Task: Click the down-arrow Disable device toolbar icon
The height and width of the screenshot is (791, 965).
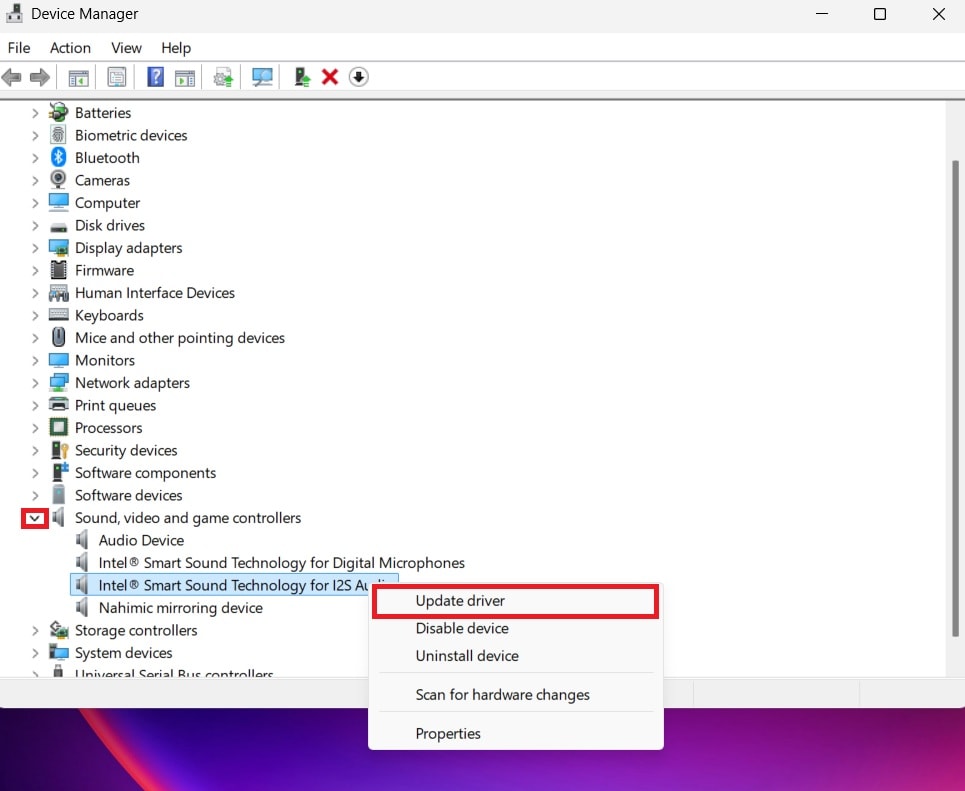Action: pyautogui.click(x=358, y=78)
